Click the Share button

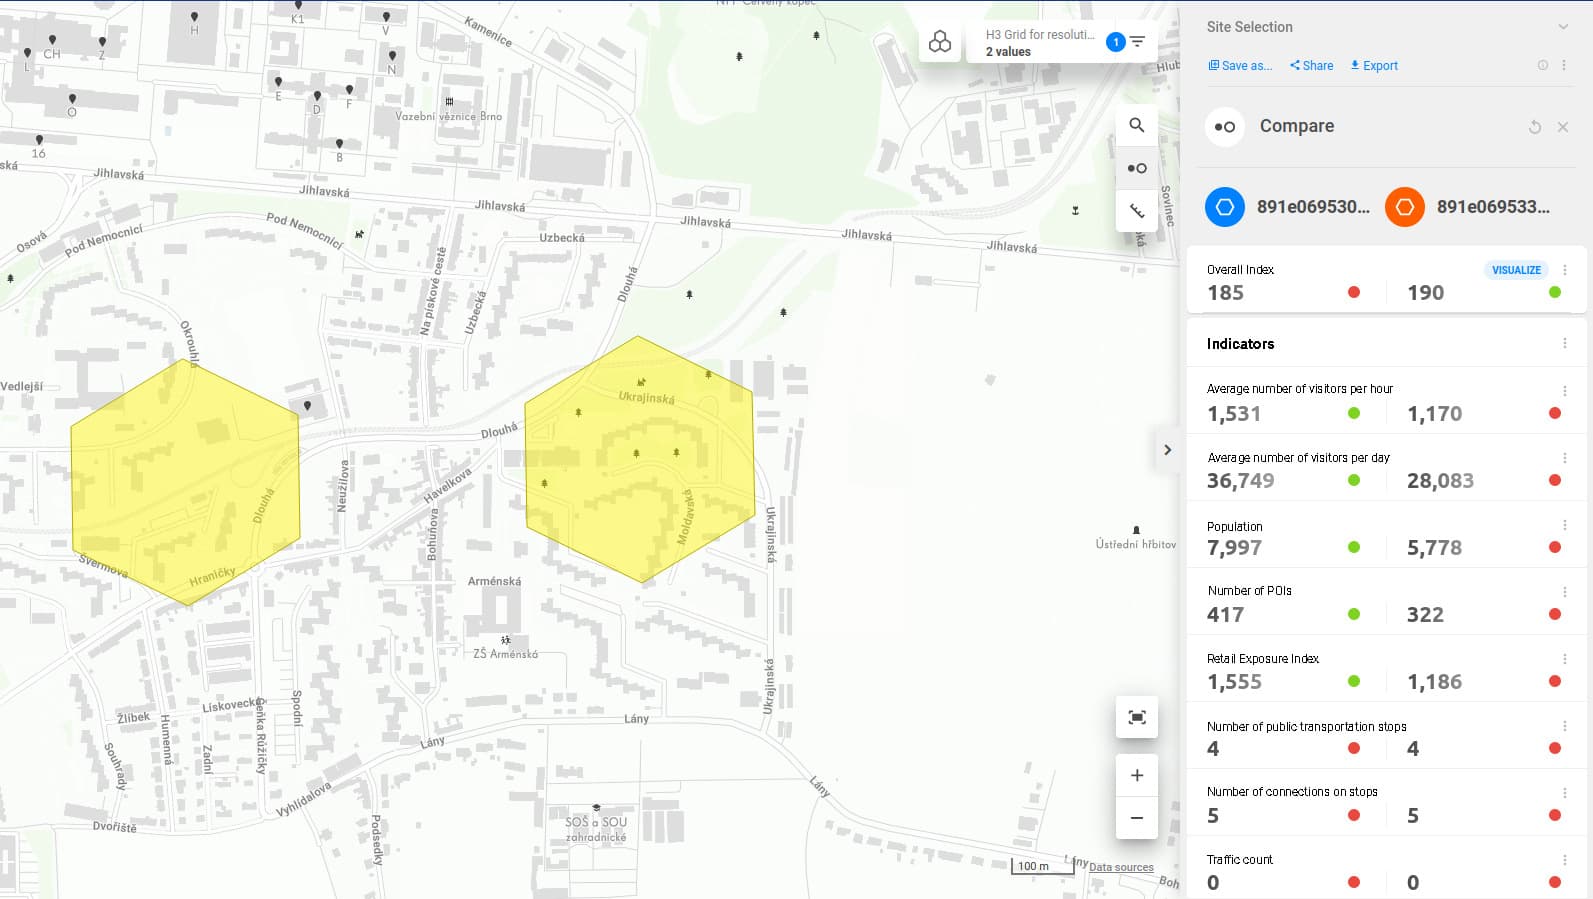point(1311,66)
